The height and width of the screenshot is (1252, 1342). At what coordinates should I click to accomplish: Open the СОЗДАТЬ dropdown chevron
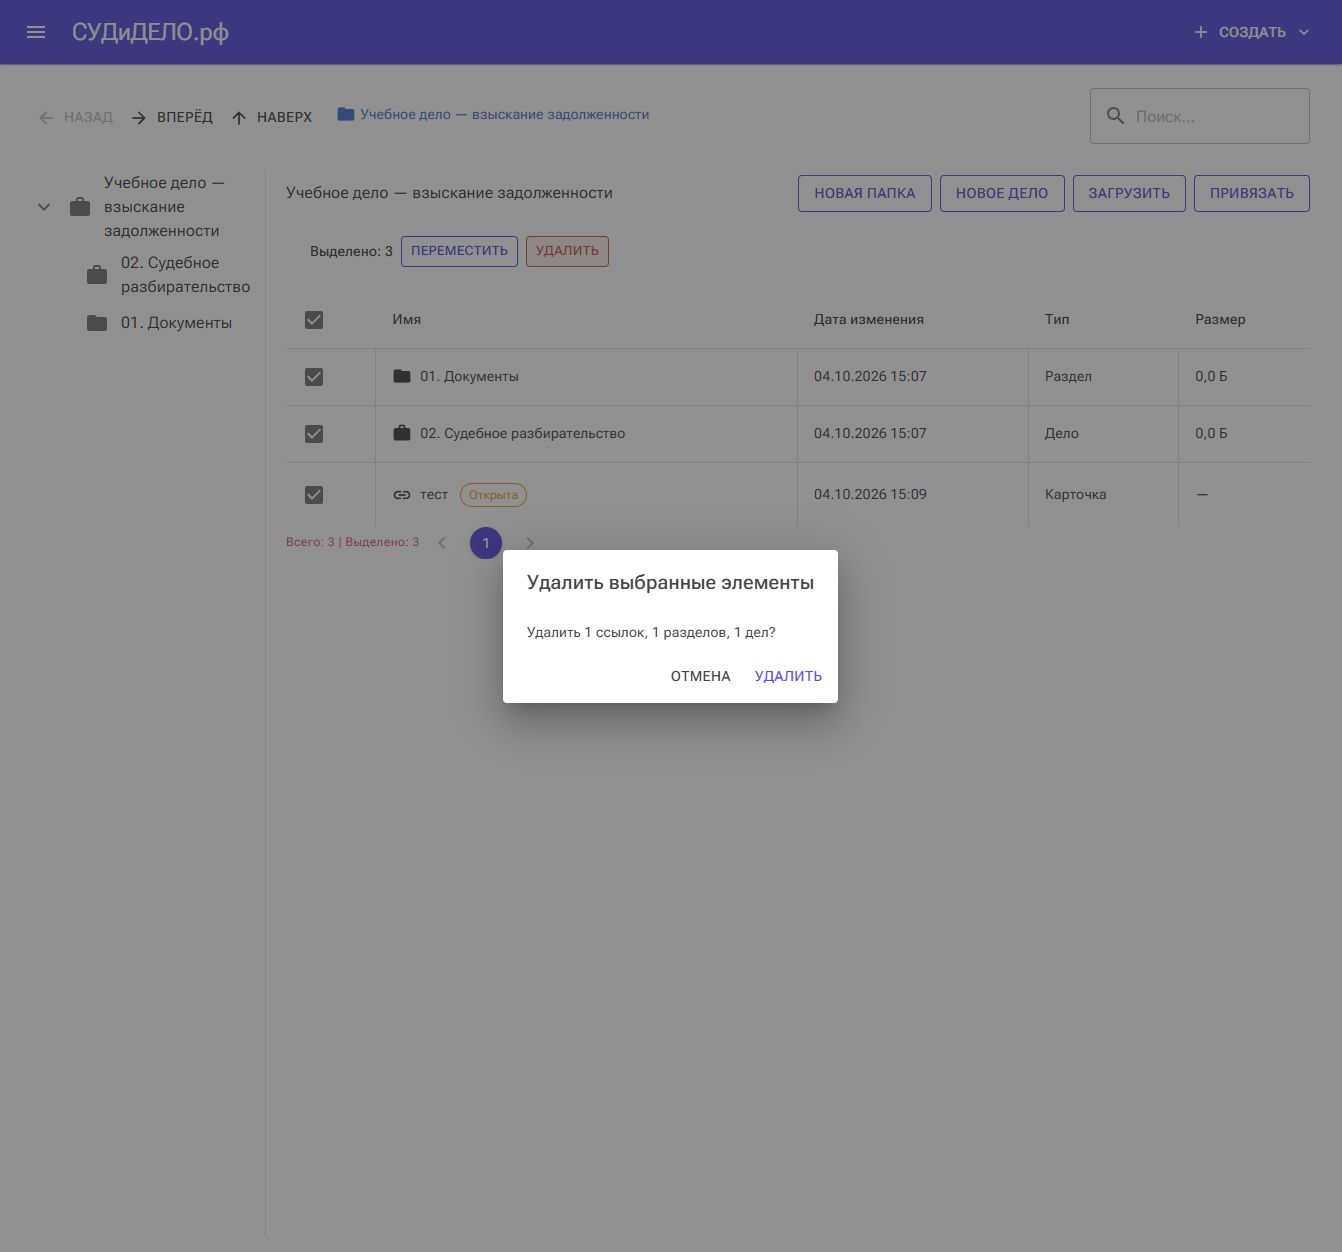1303,32
